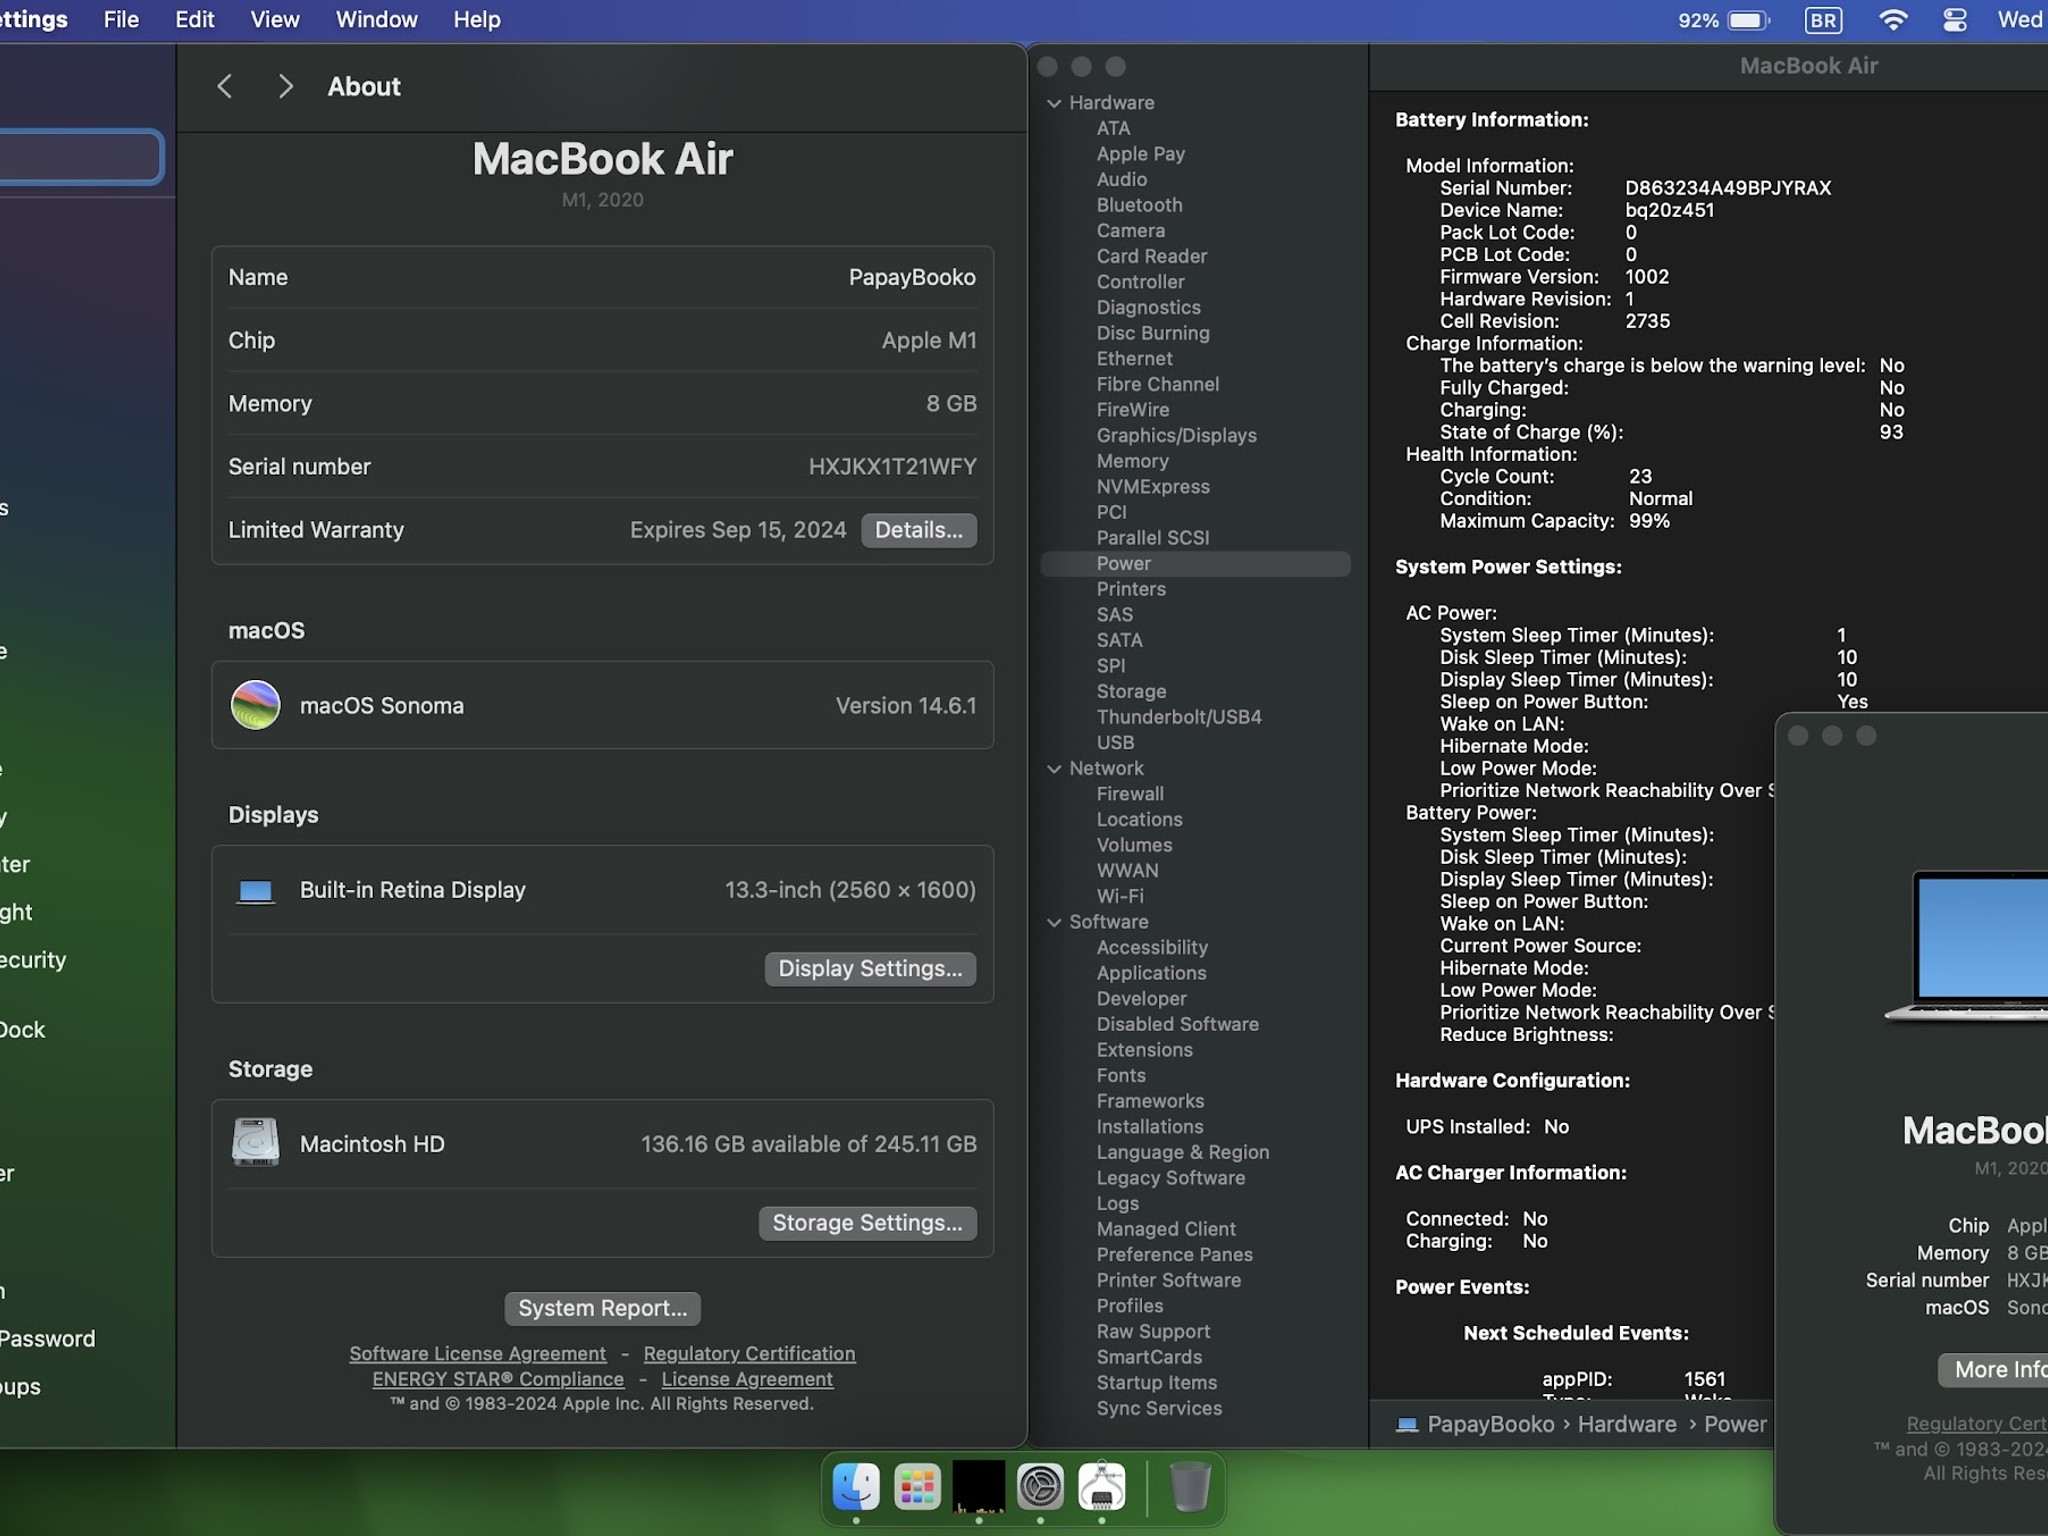This screenshot has width=2048, height=1536.
Task: Open Control Center from the menu bar
Action: 1955,20
